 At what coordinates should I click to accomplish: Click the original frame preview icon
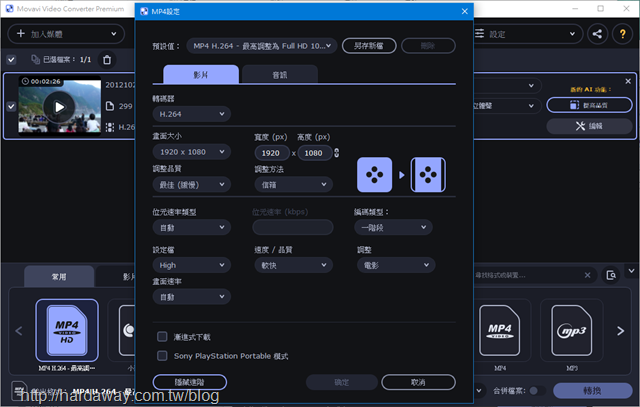(x=374, y=175)
